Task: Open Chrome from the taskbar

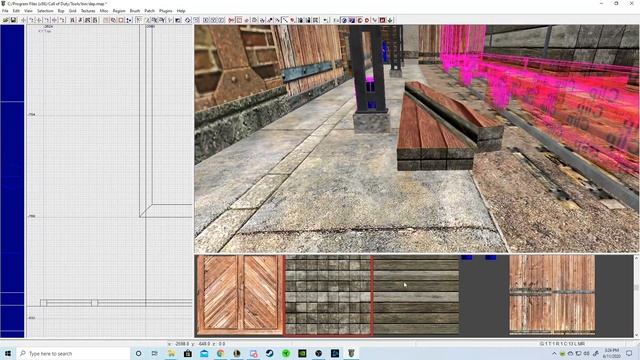Action: [220, 353]
